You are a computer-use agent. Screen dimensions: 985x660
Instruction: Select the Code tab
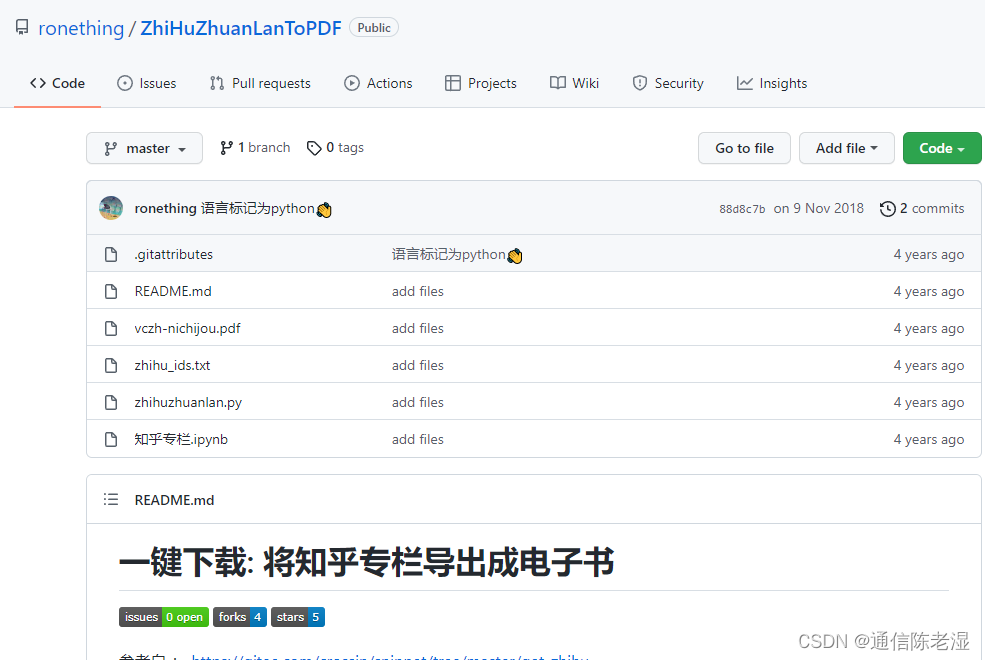tap(57, 83)
